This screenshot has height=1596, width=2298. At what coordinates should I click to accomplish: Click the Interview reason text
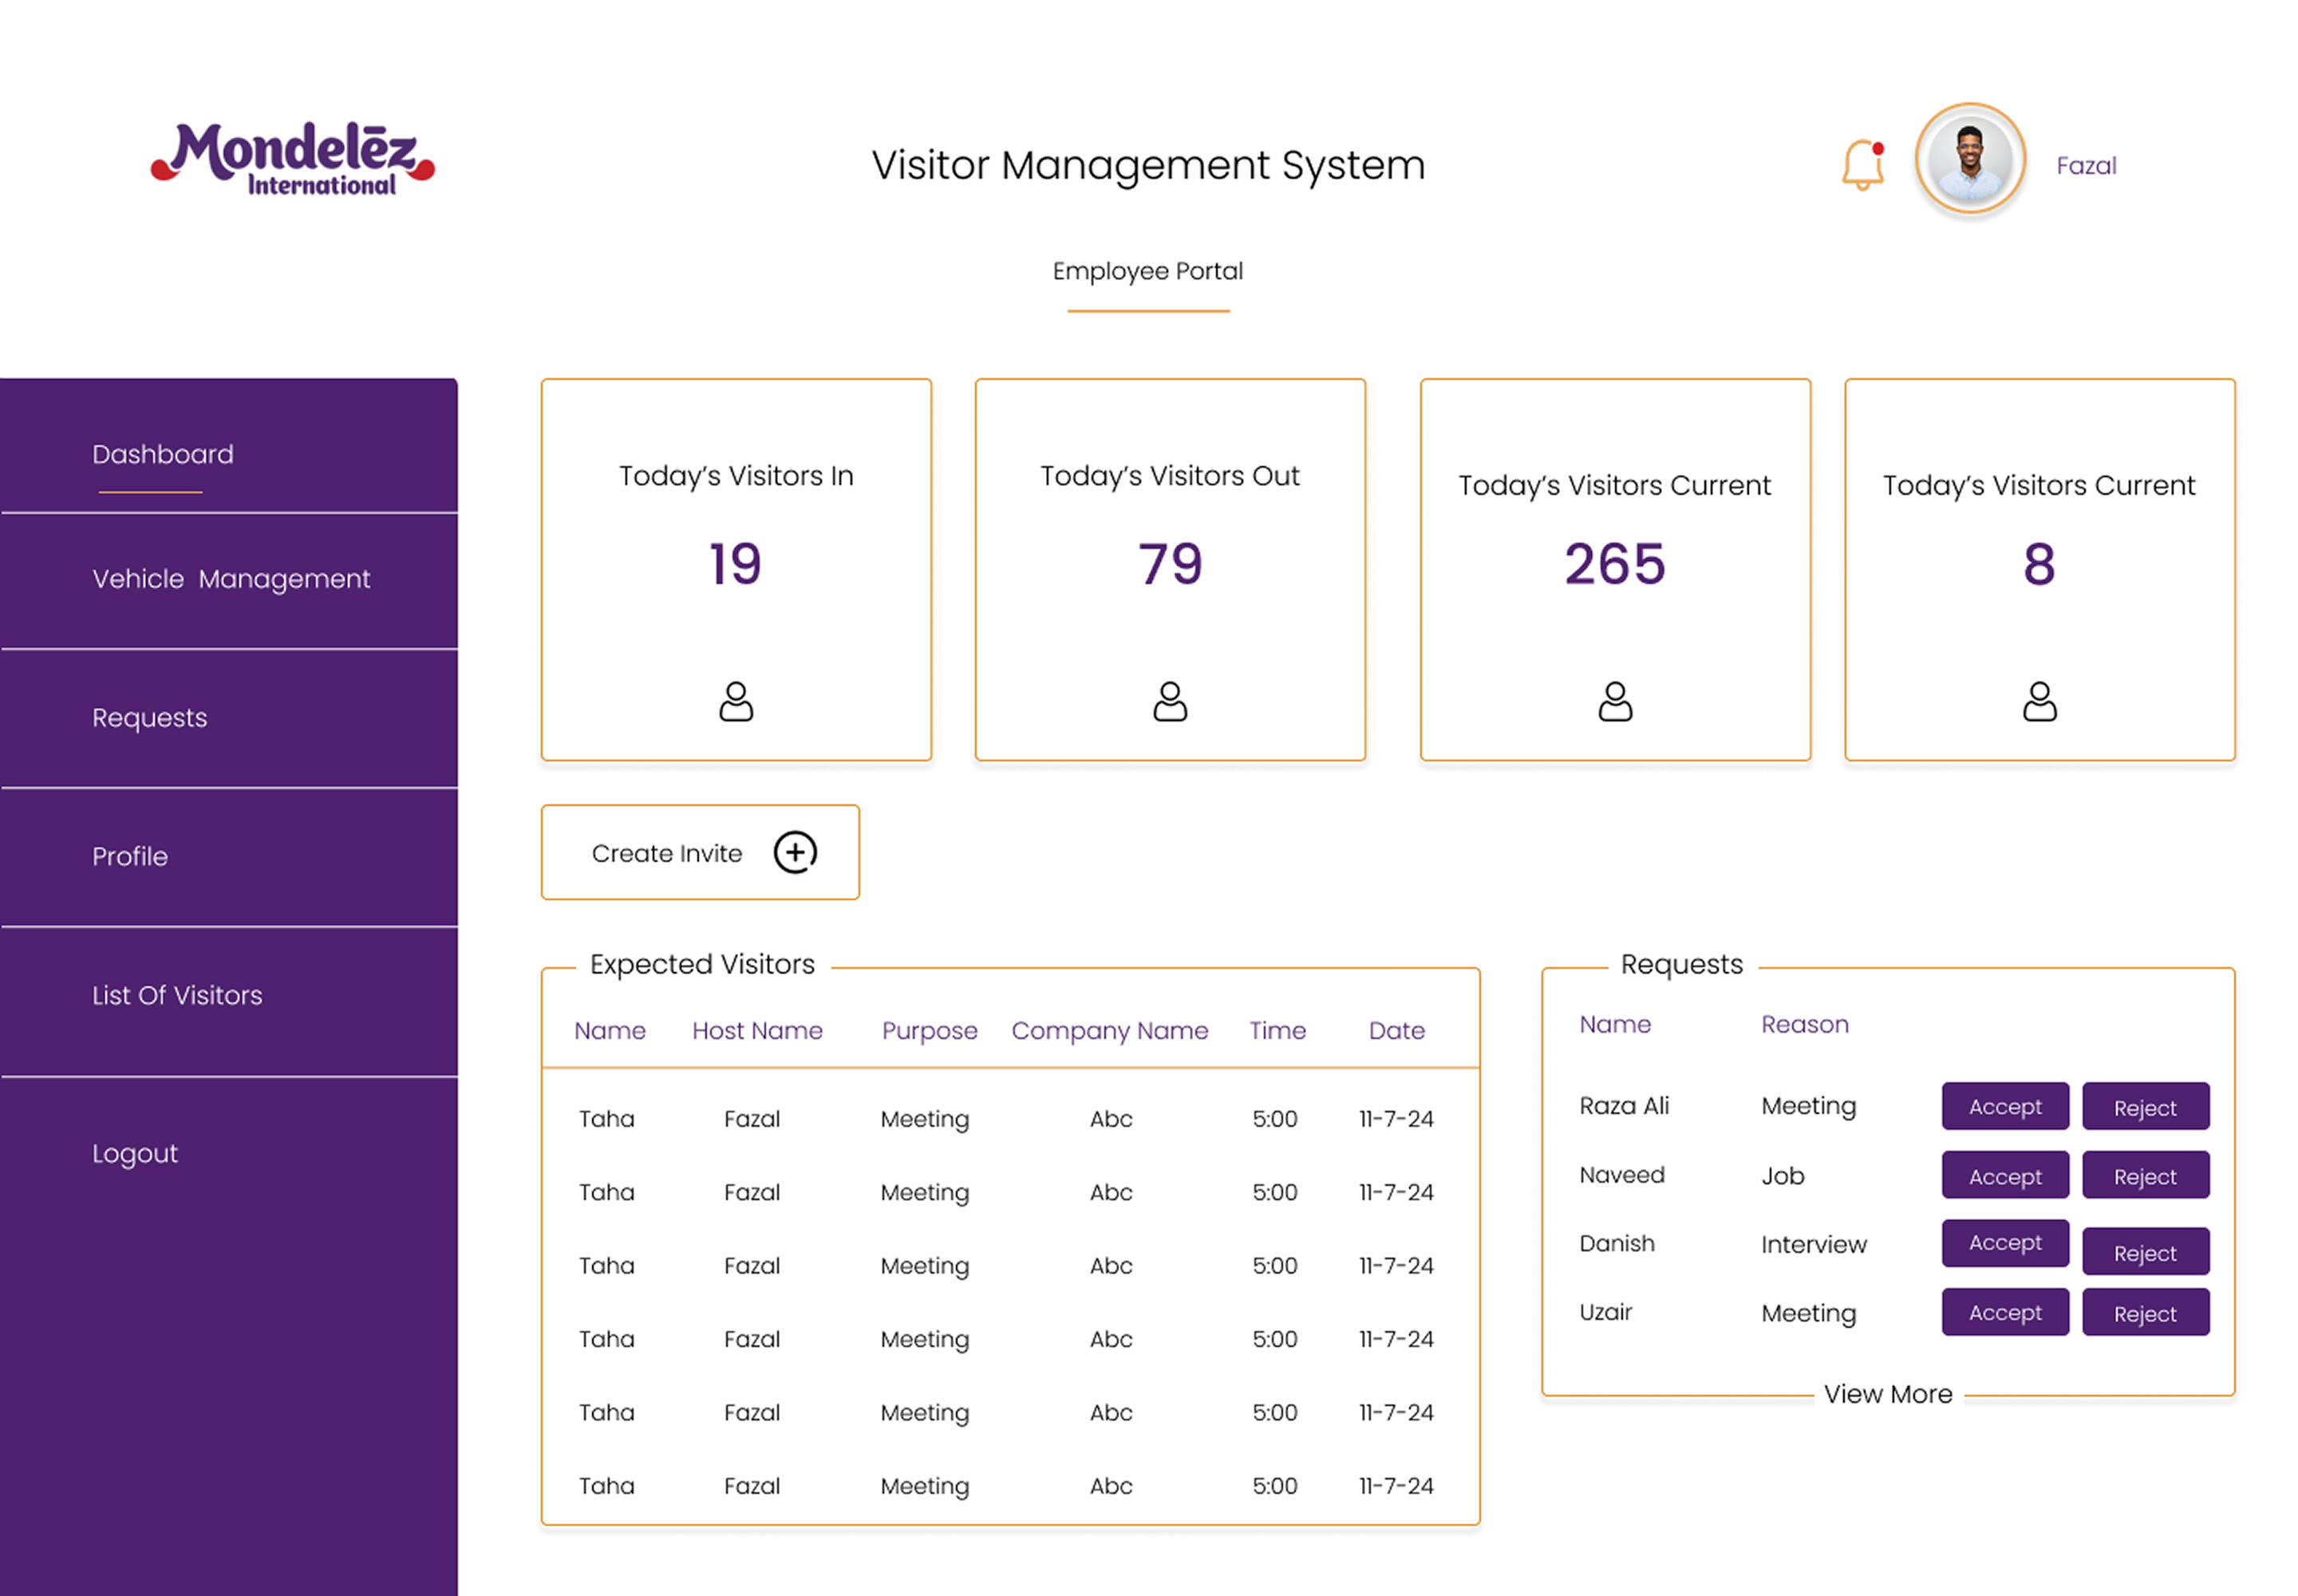tap(1813, 1244)
